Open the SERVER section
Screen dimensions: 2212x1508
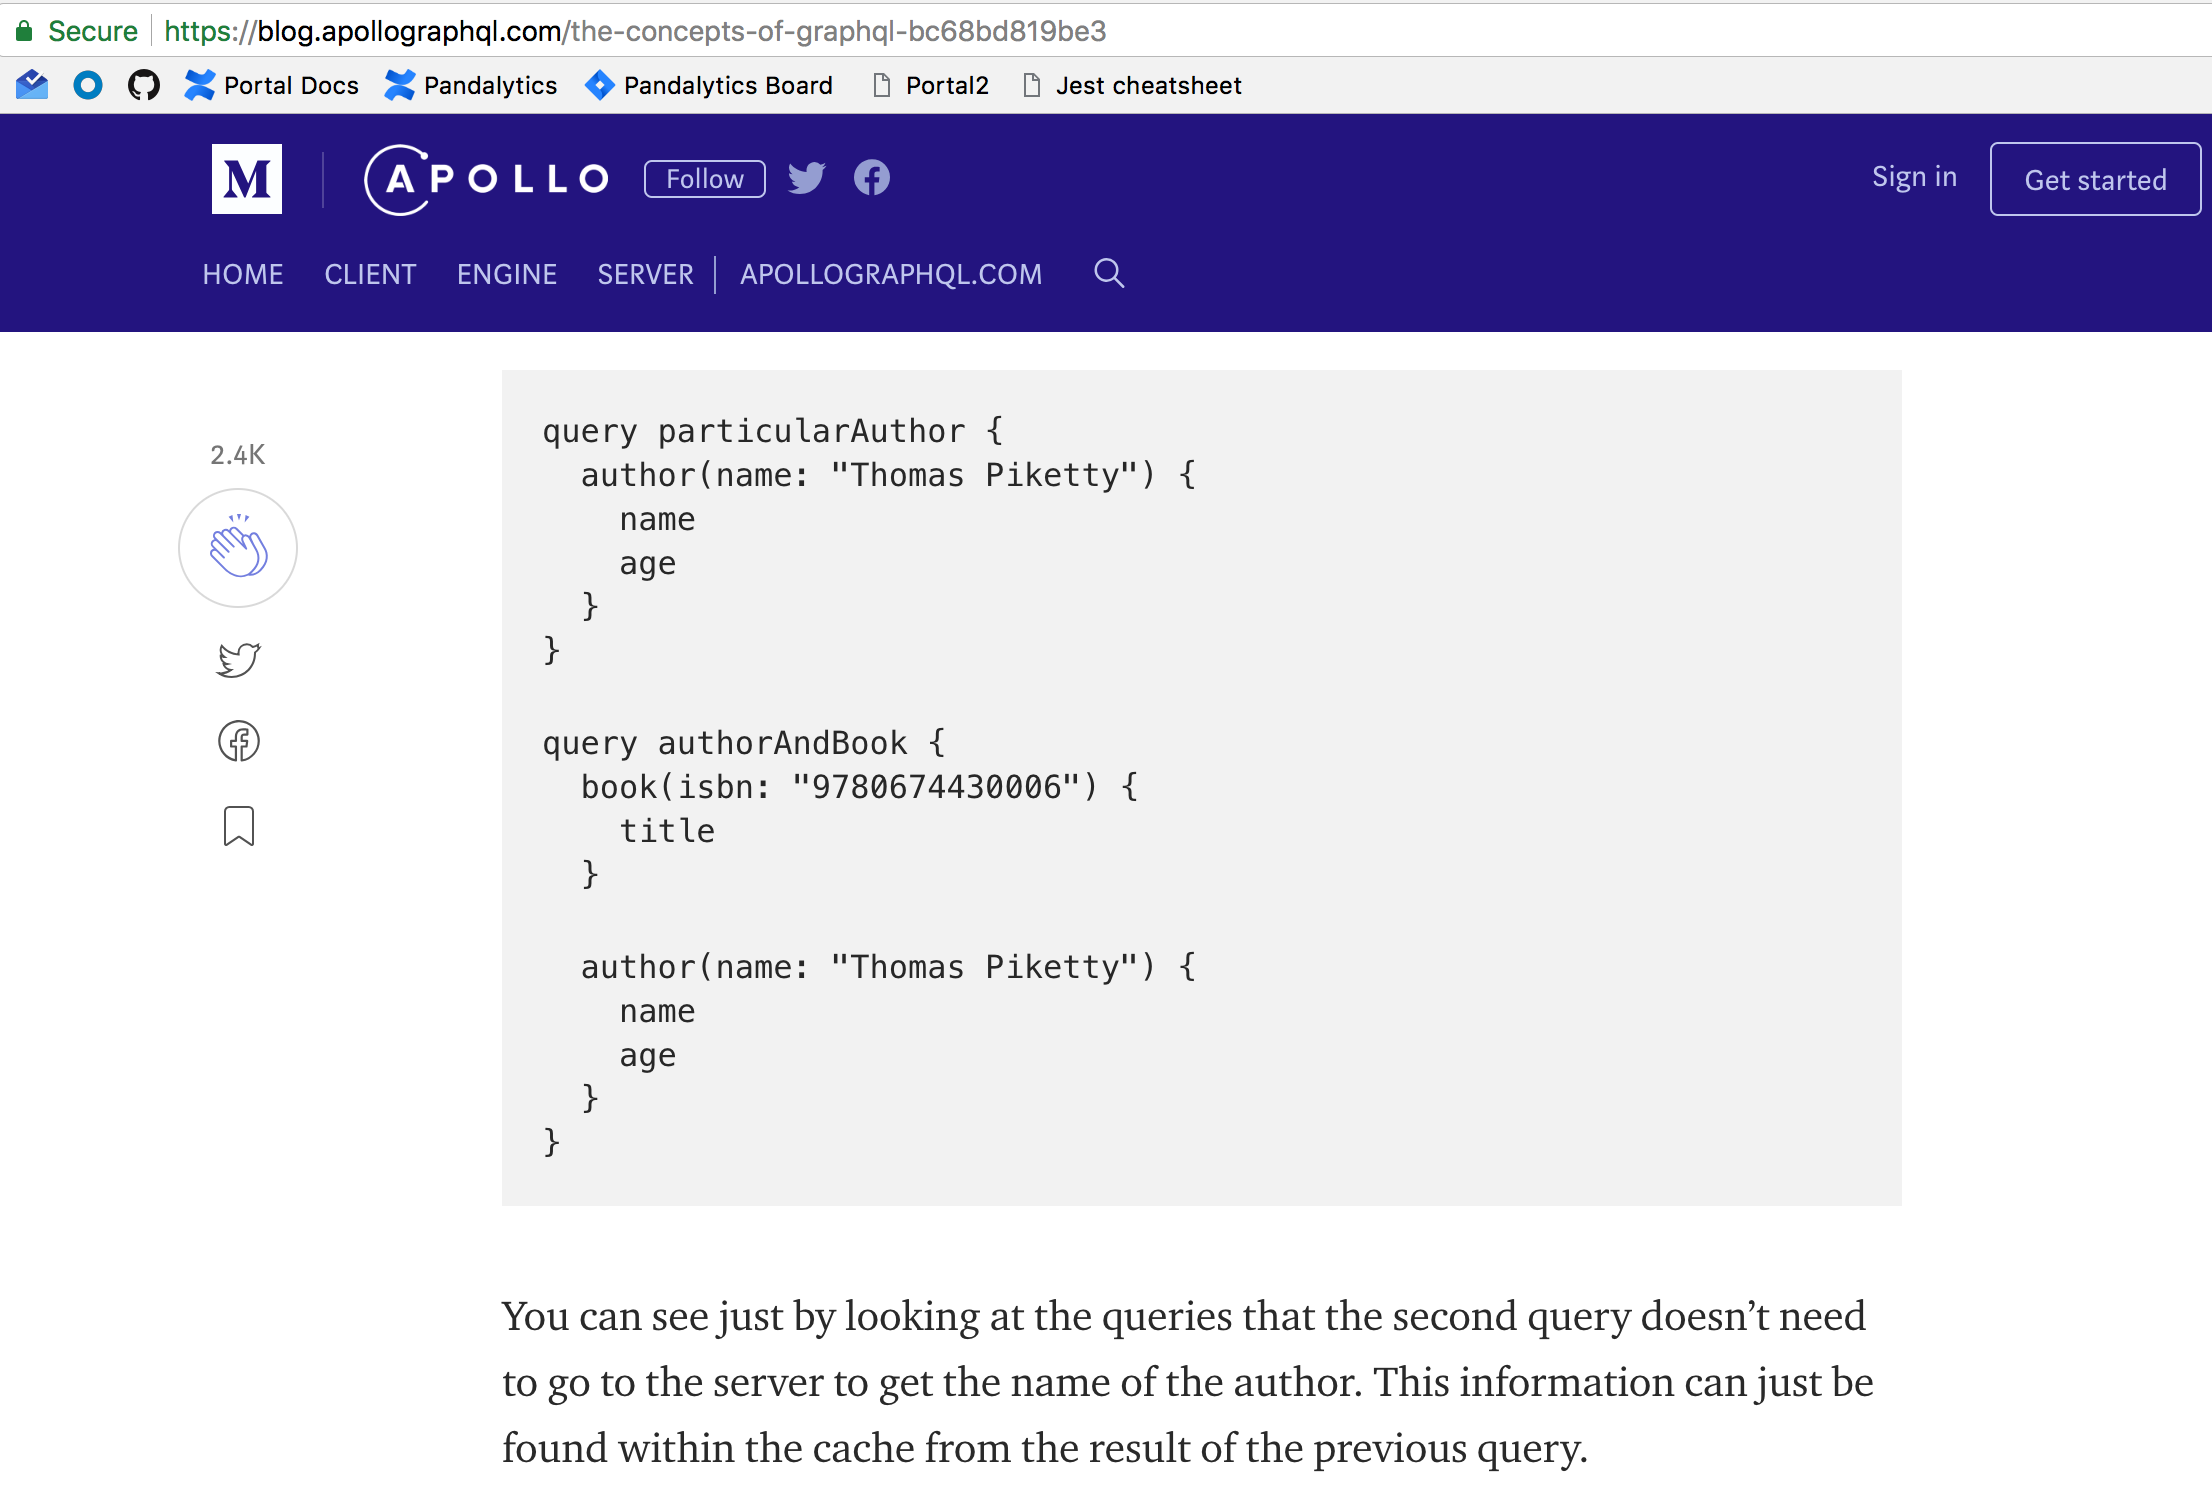[645, 274]
